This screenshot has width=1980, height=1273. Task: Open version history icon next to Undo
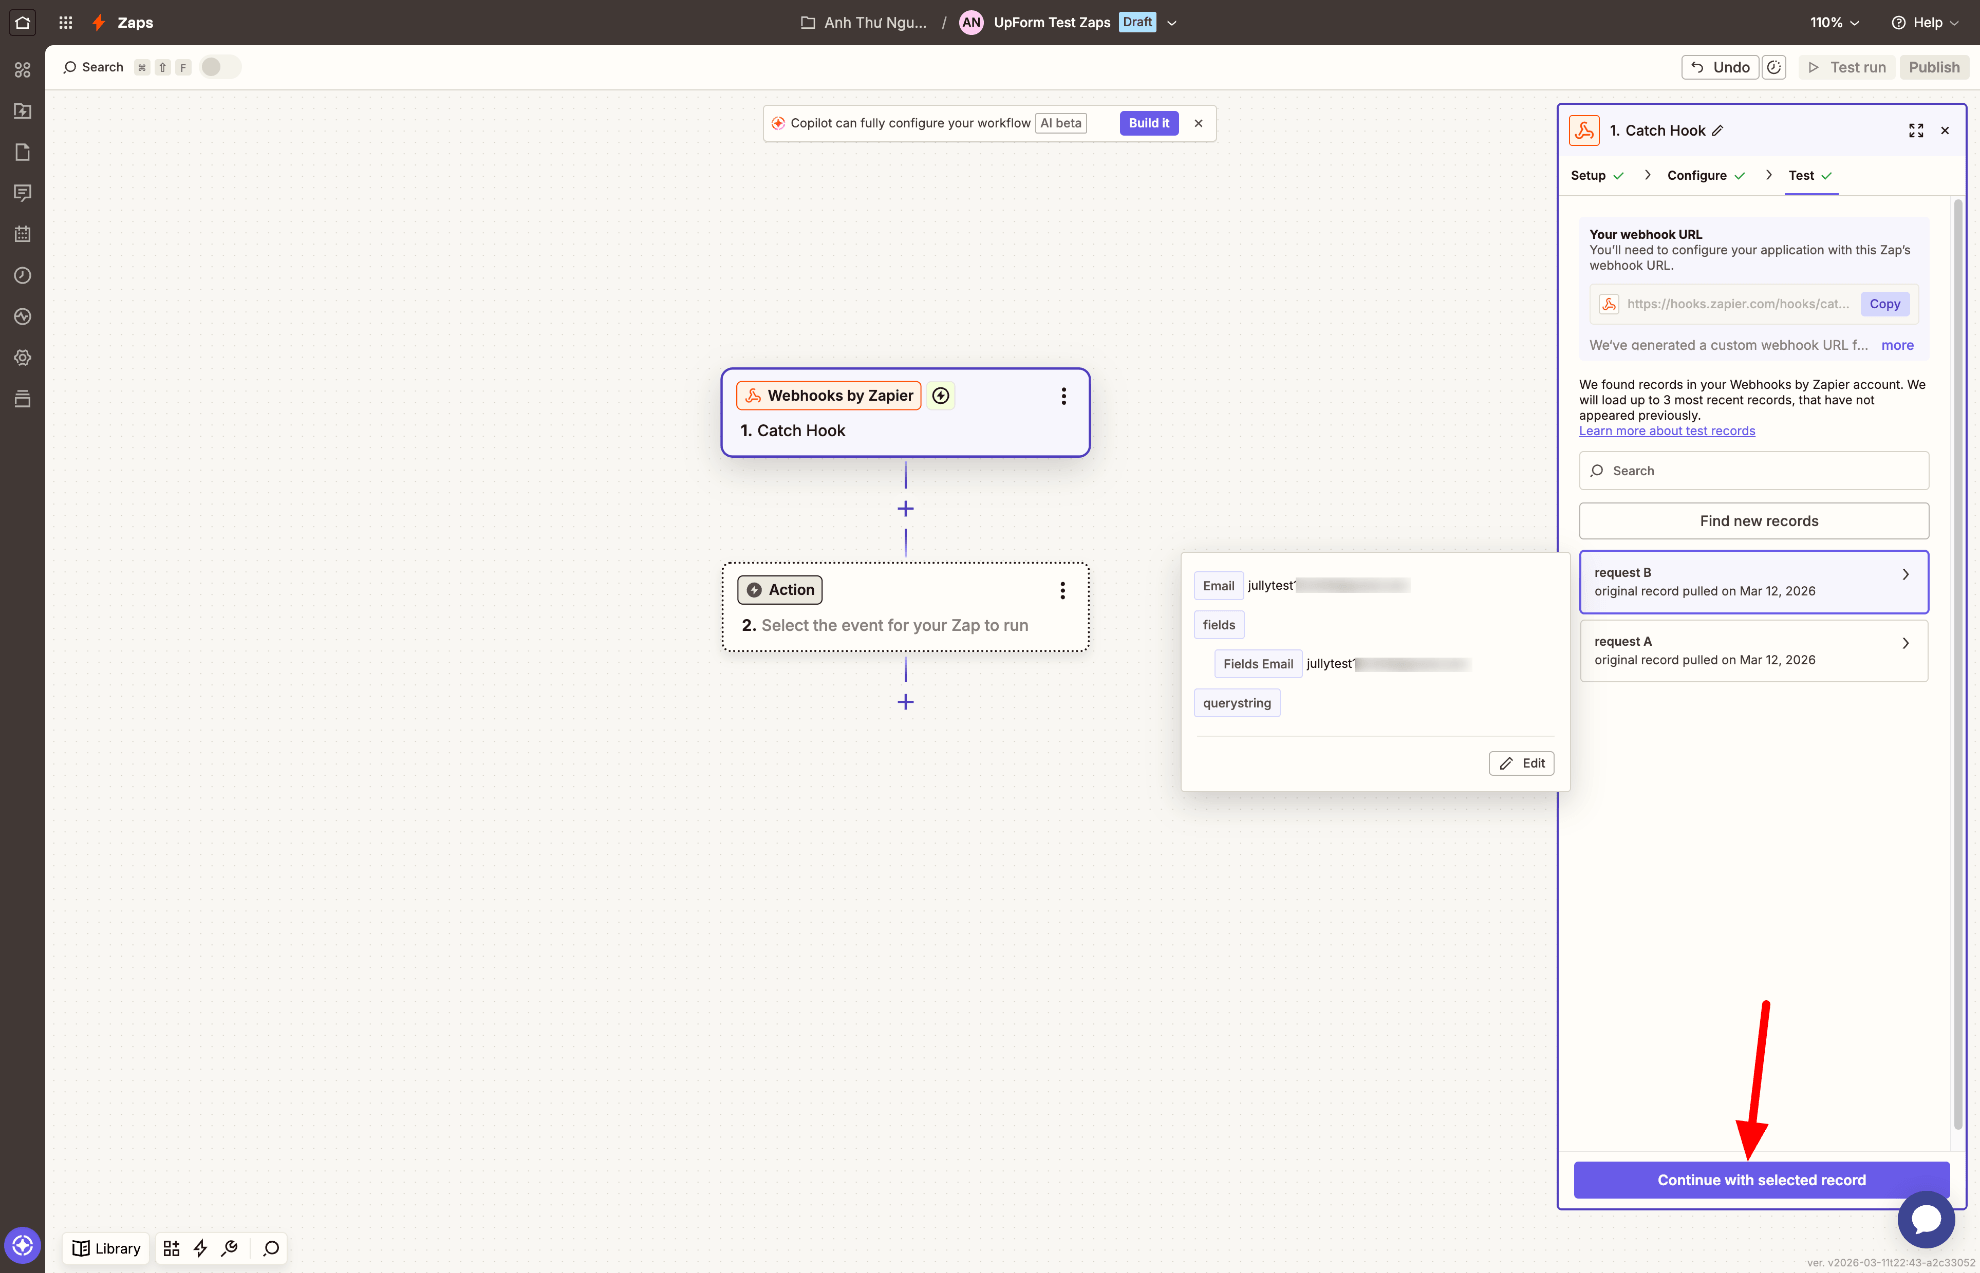(1774, 67)
